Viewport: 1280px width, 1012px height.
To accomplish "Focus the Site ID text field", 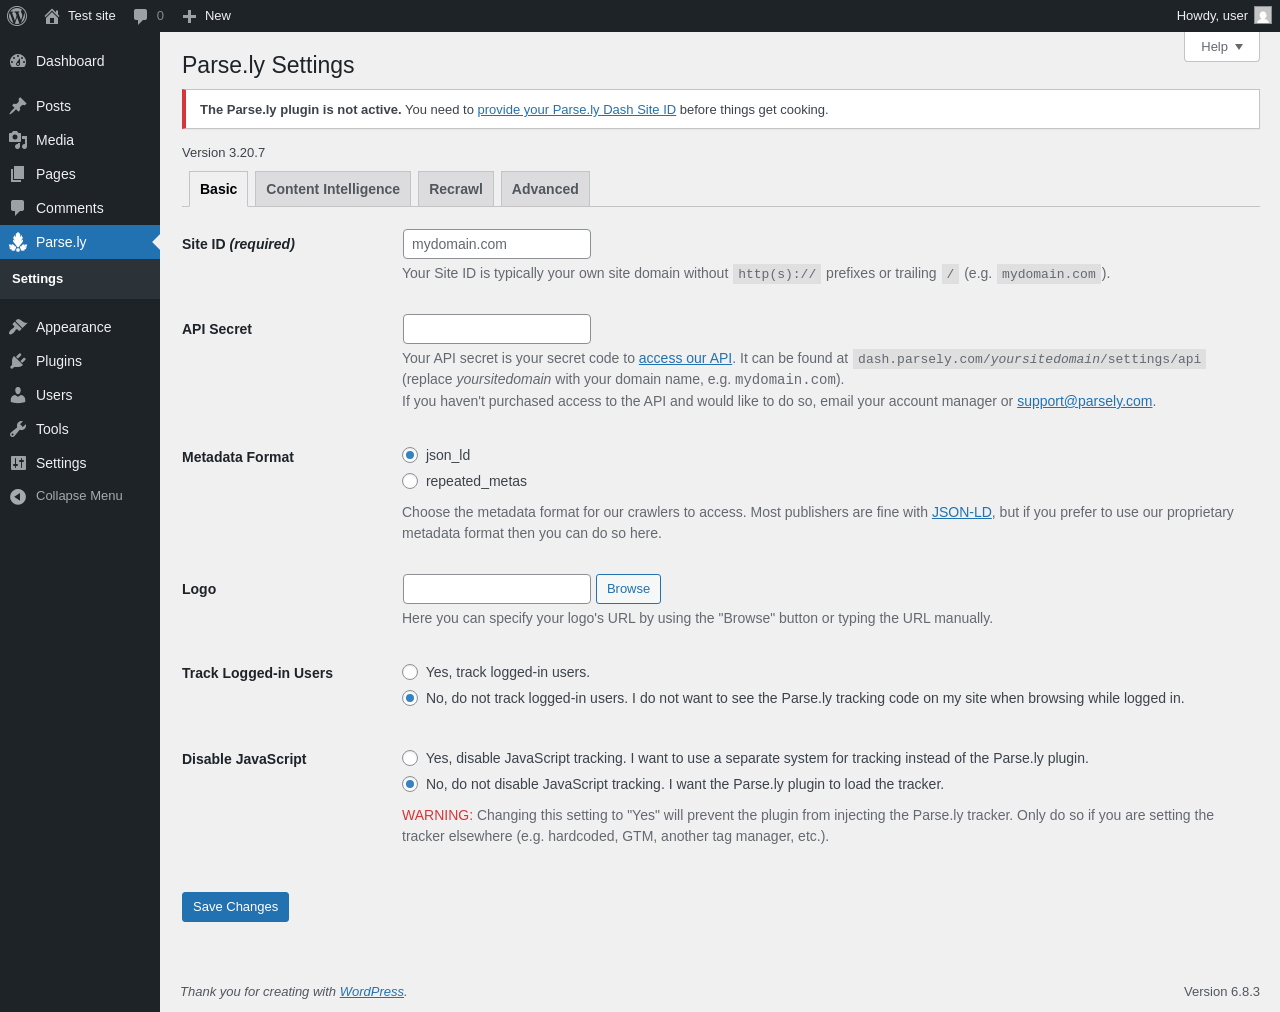I will [497, 244].
